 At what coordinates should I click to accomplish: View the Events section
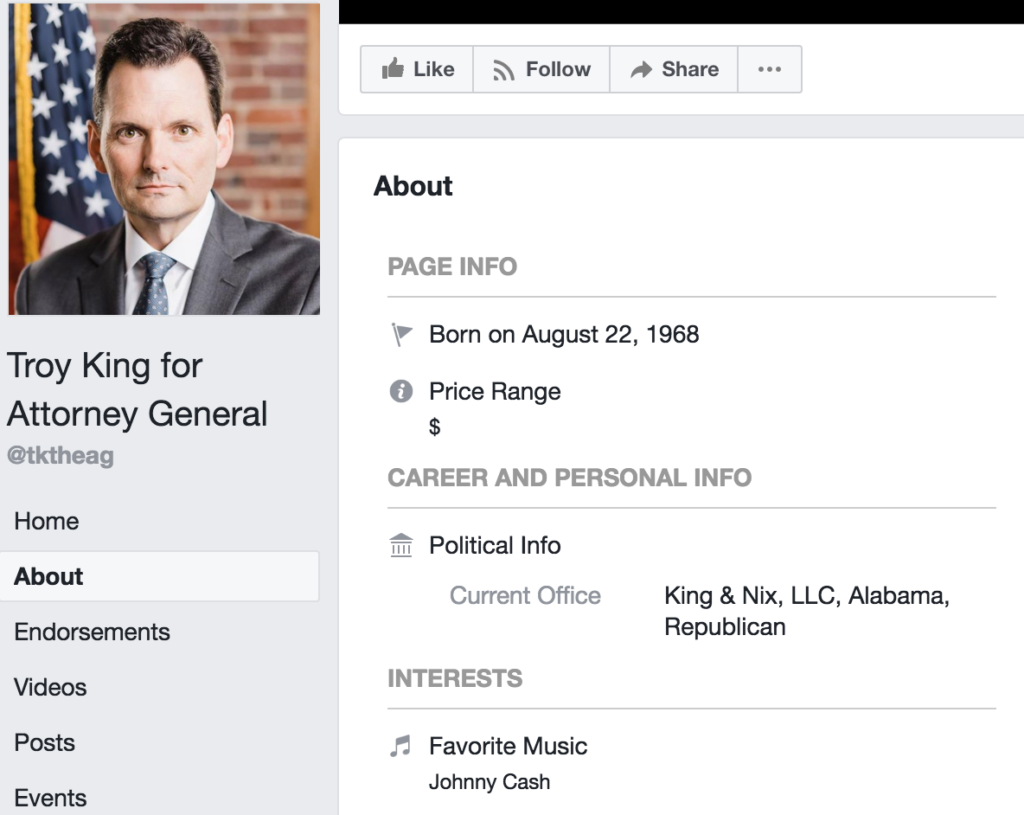point(50,798)
